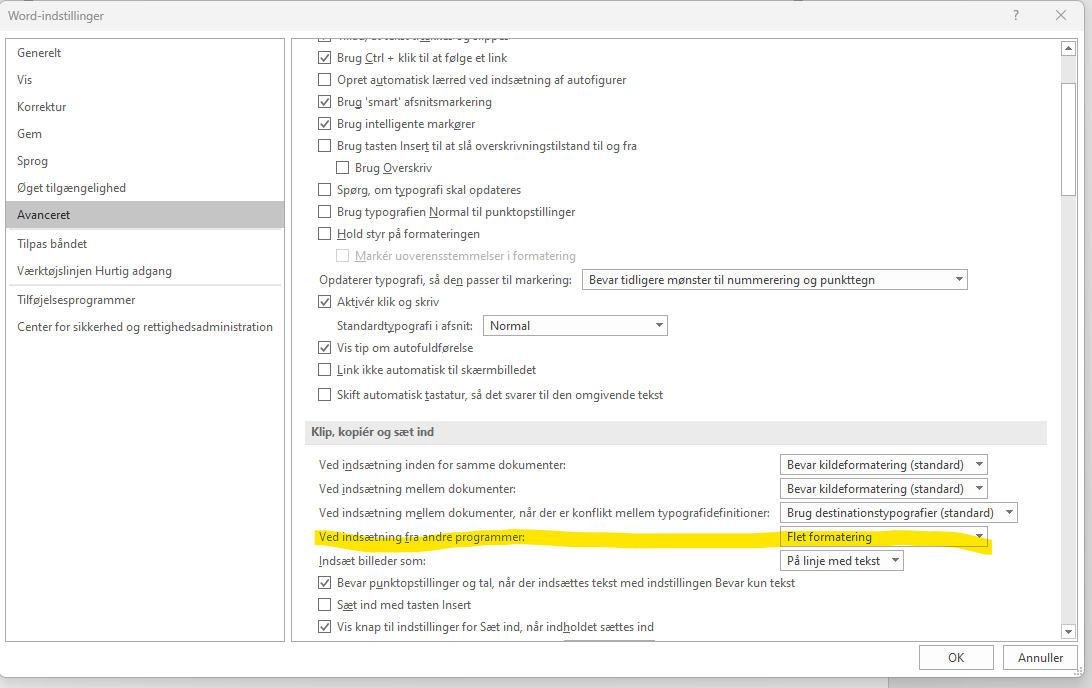Viewport: 1092px width, 688px height.
Task: Click the scrollbar down arrow
Action: point(1068,632)
